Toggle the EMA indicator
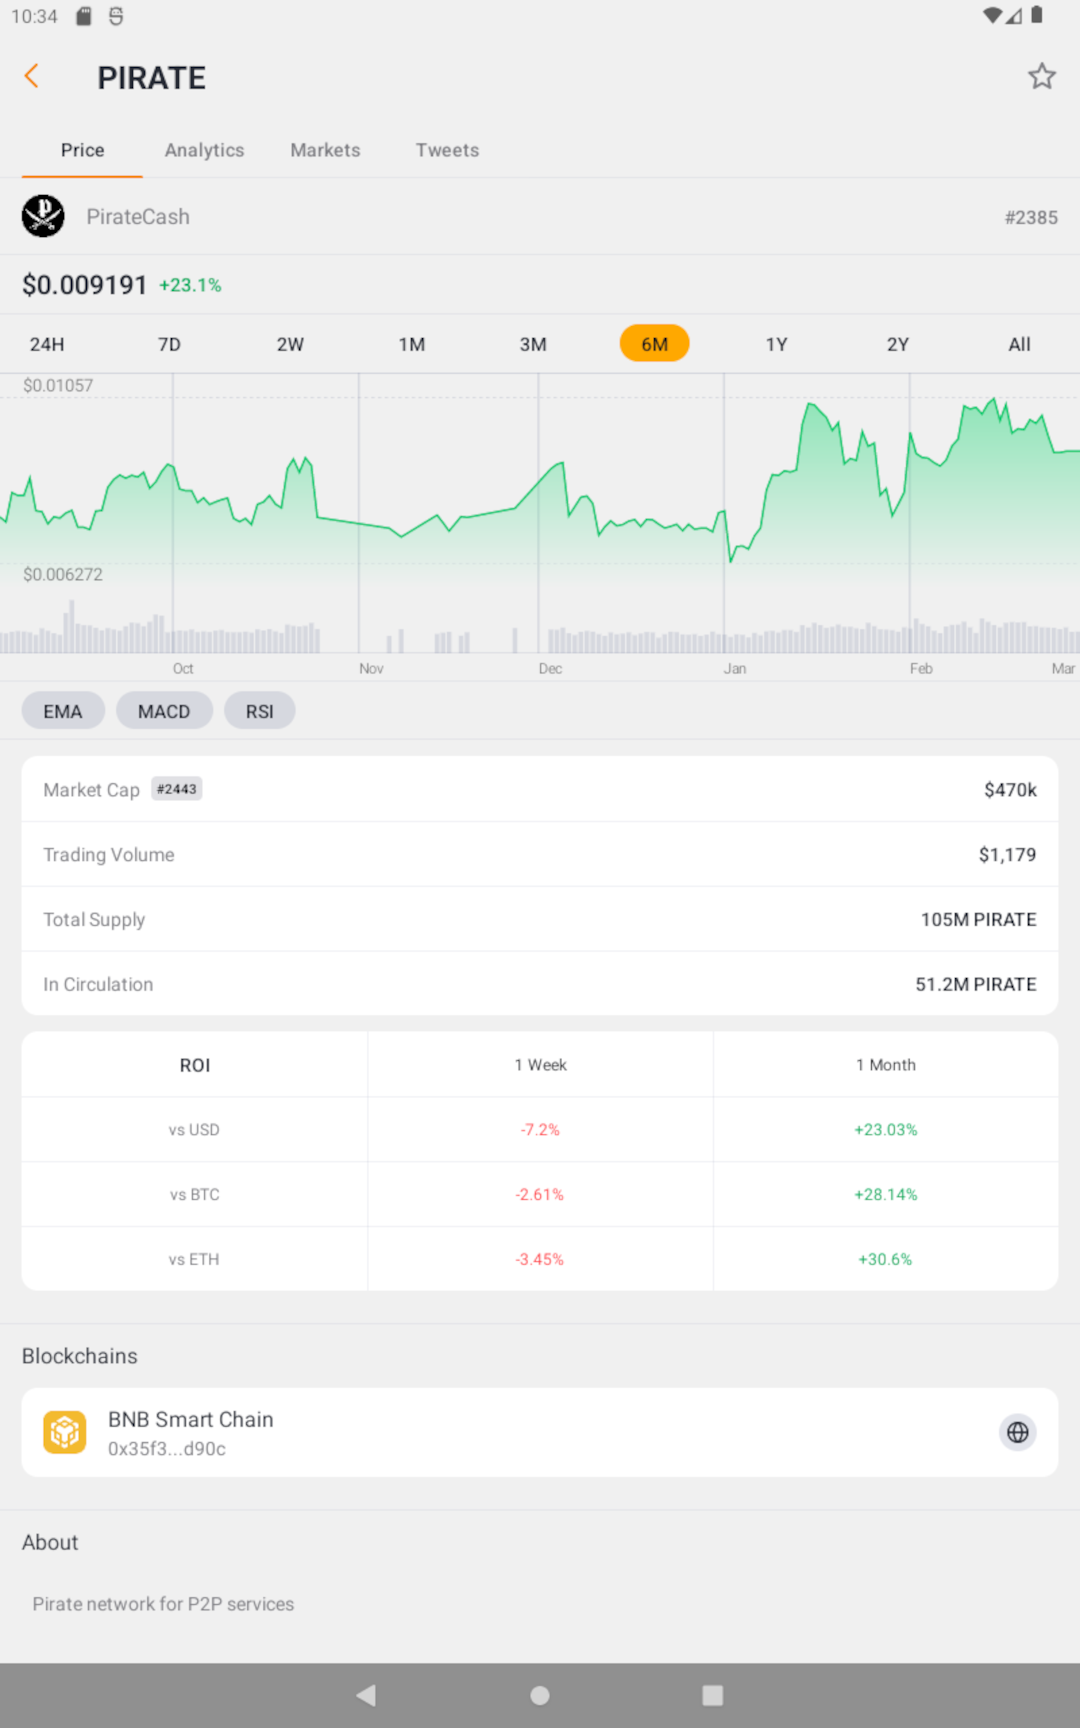 tap(63, 711)
